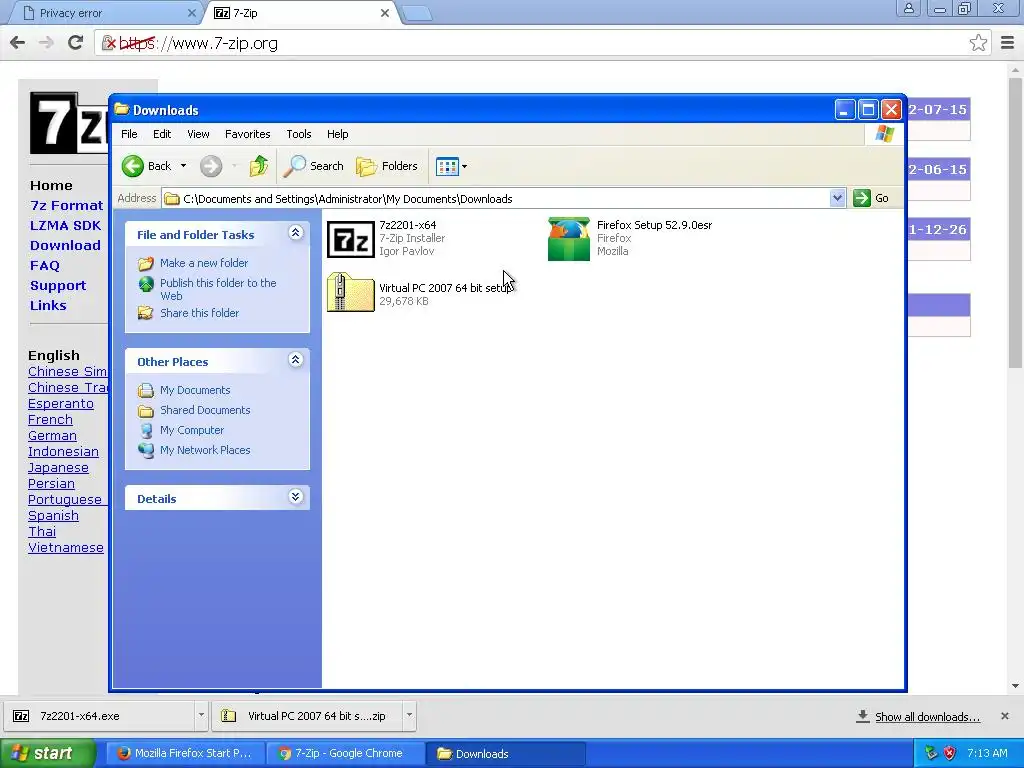This screenshot has width=1024, height=768.
Task: Click Chrome's URL address bar
Action: [542, 43]
